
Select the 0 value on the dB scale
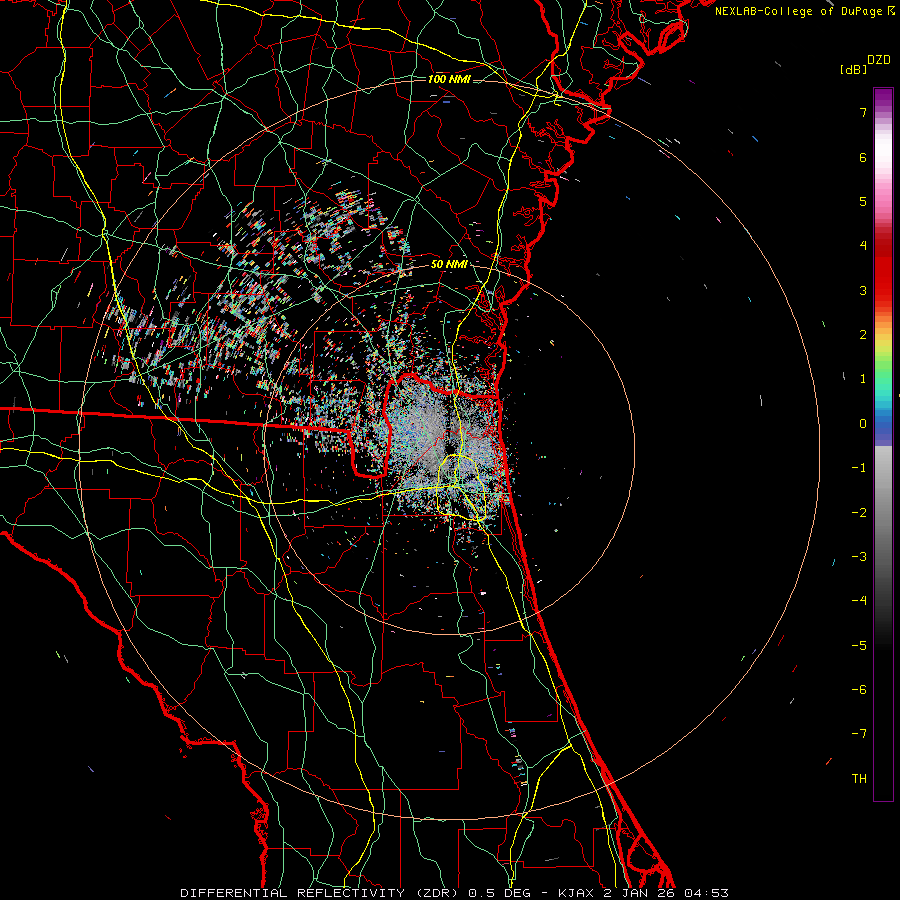(x=863, y=424)
